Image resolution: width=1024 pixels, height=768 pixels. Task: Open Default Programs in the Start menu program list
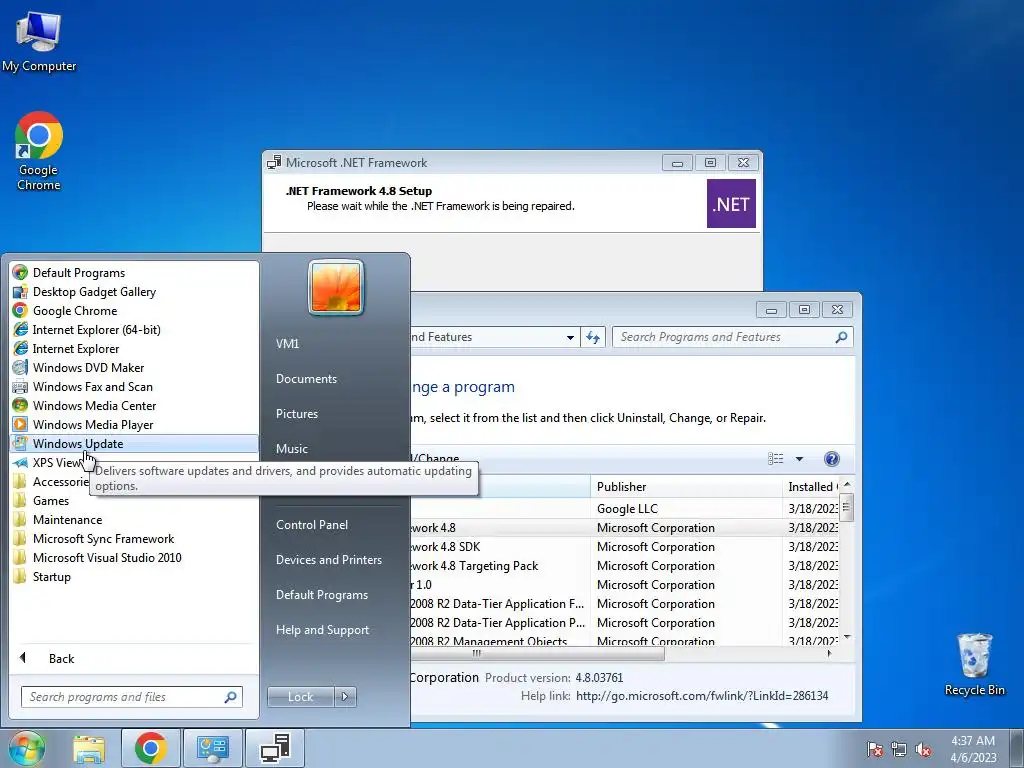tap(134, 273)
